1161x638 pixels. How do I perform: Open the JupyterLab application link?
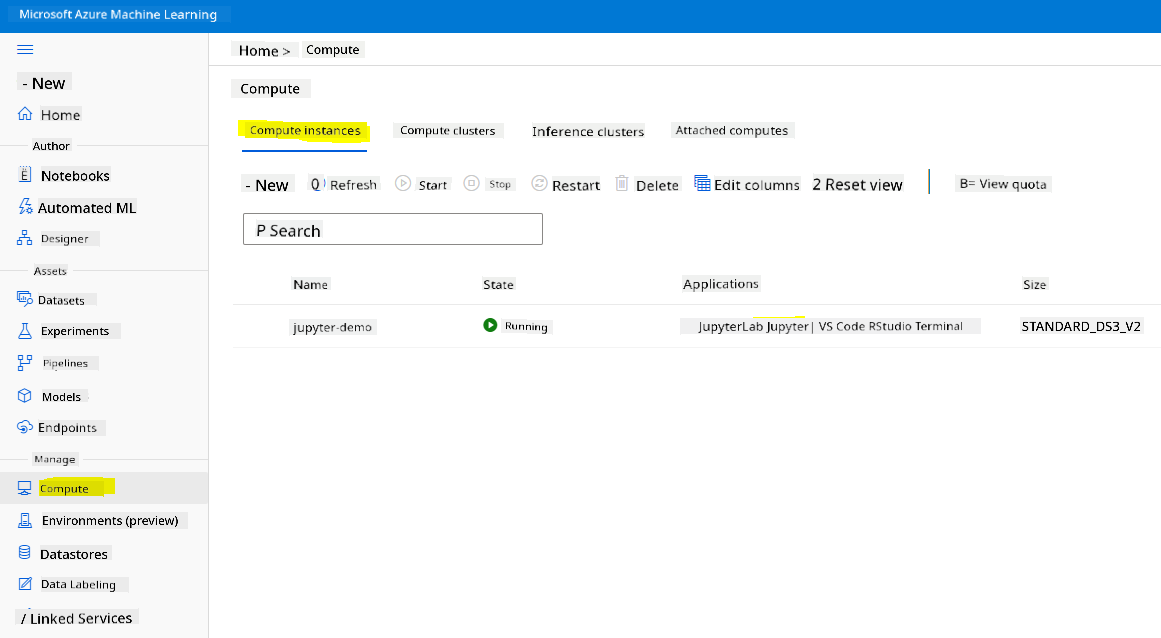(730, 326)
